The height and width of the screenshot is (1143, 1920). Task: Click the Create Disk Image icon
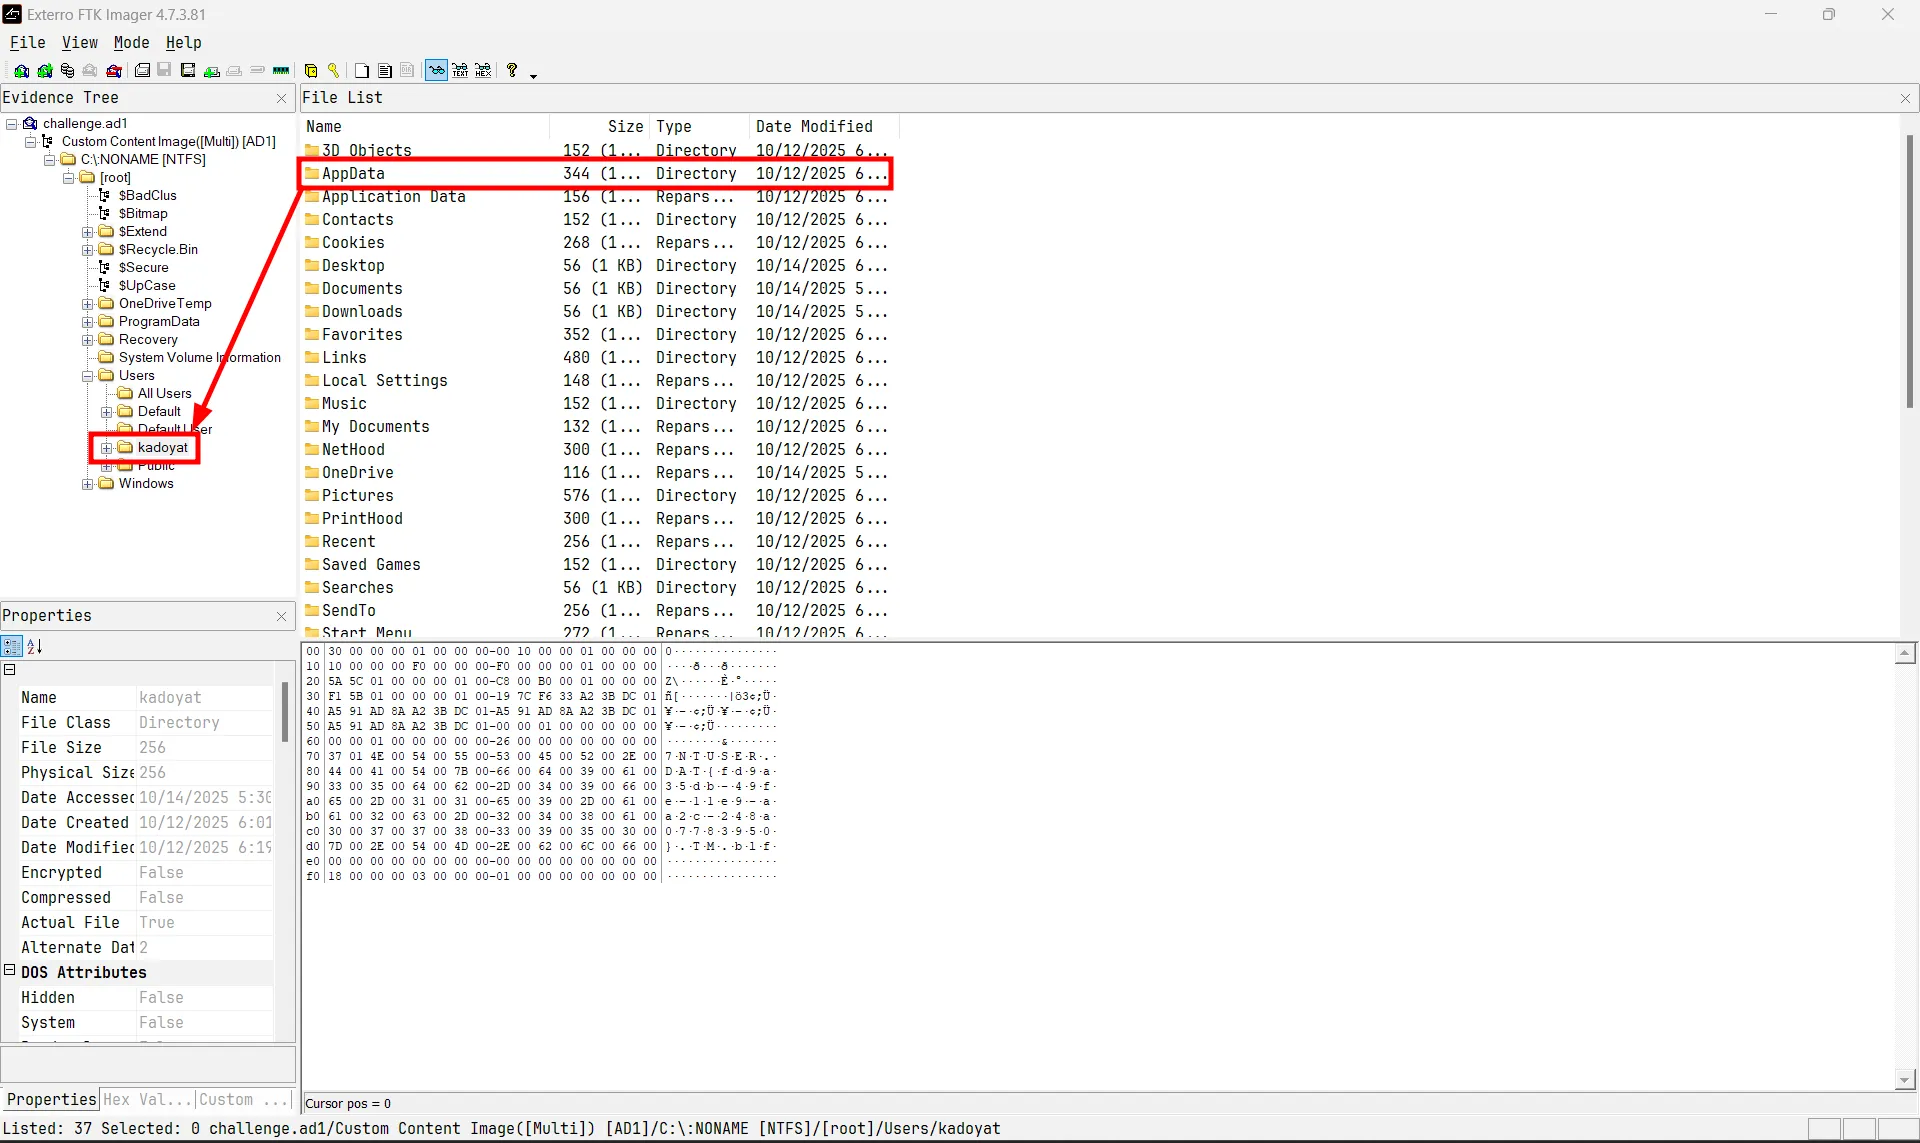tap(142, 71)
